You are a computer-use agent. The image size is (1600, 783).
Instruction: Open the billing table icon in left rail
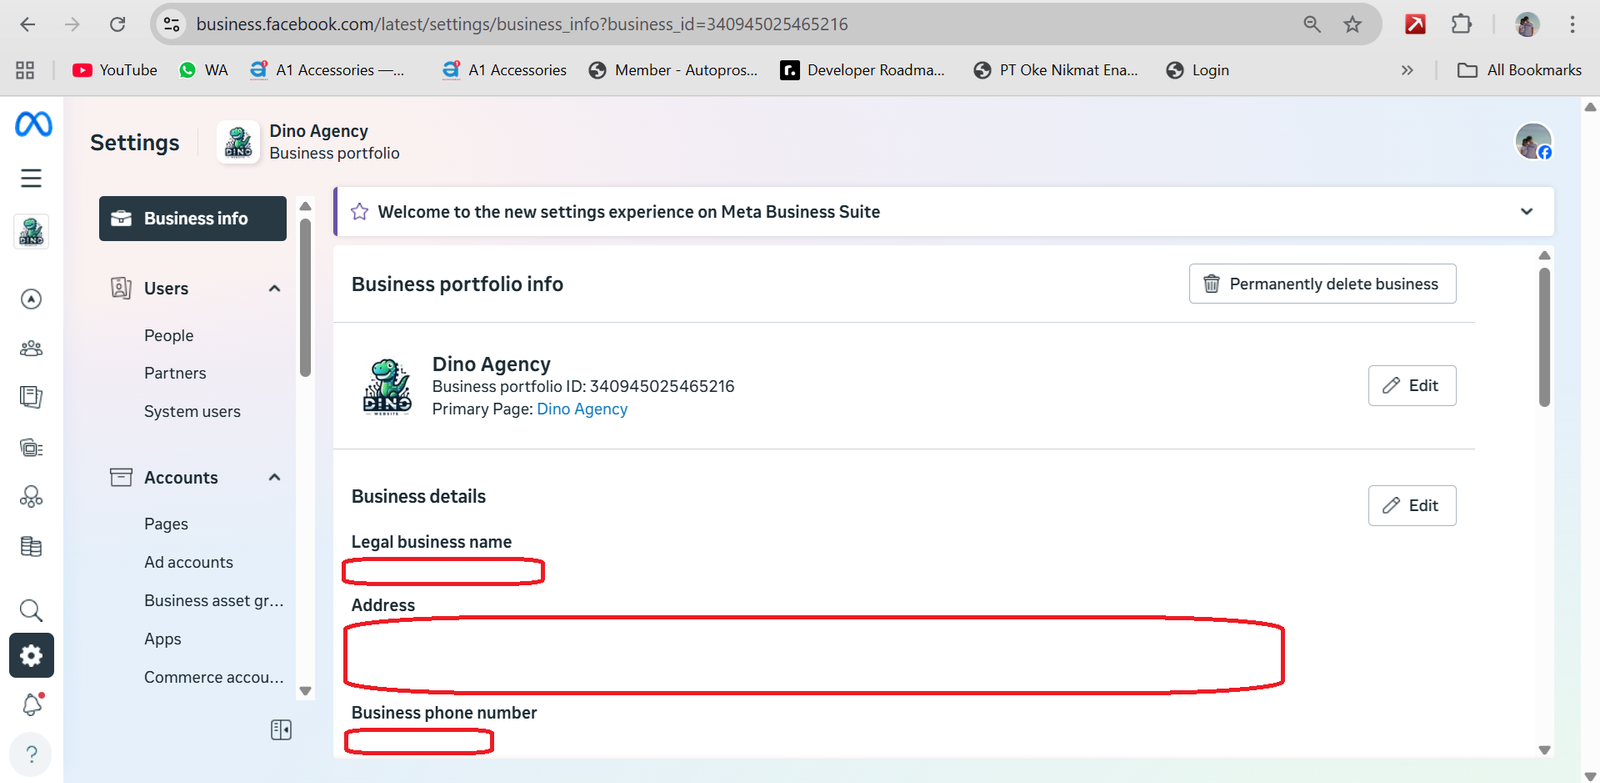31,546
